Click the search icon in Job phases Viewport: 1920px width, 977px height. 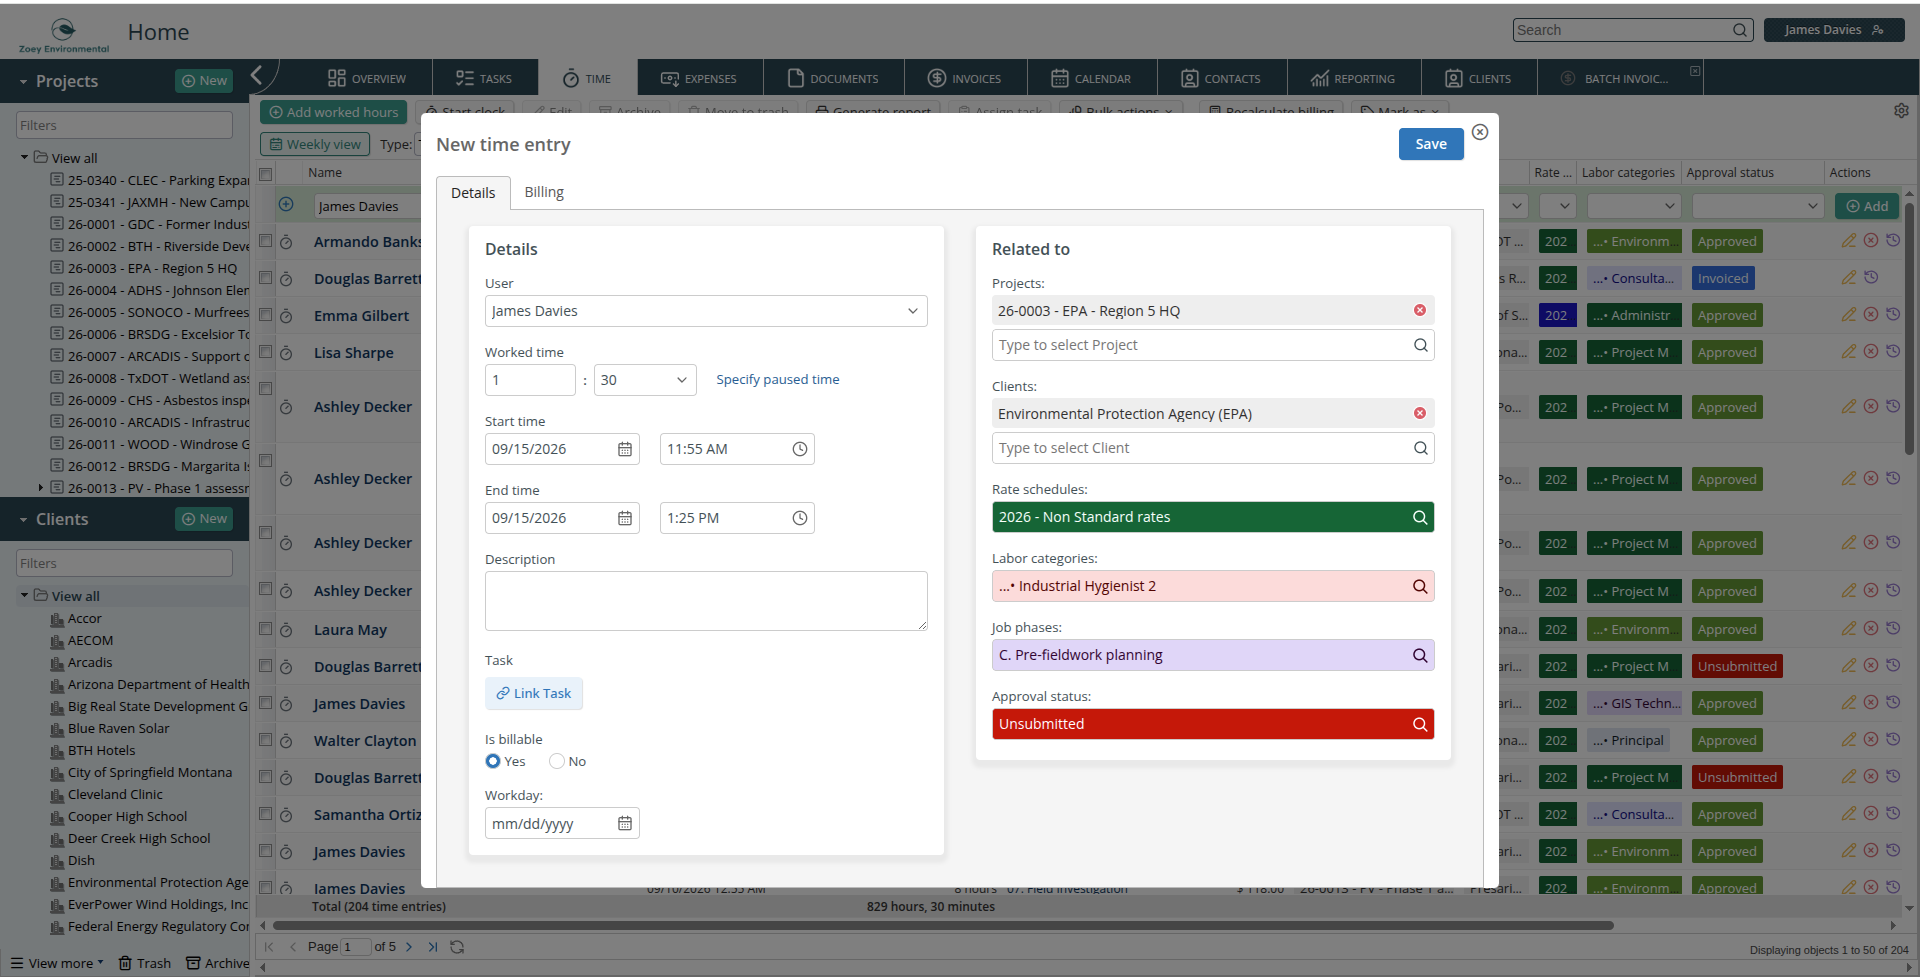tap(1420, 655)
